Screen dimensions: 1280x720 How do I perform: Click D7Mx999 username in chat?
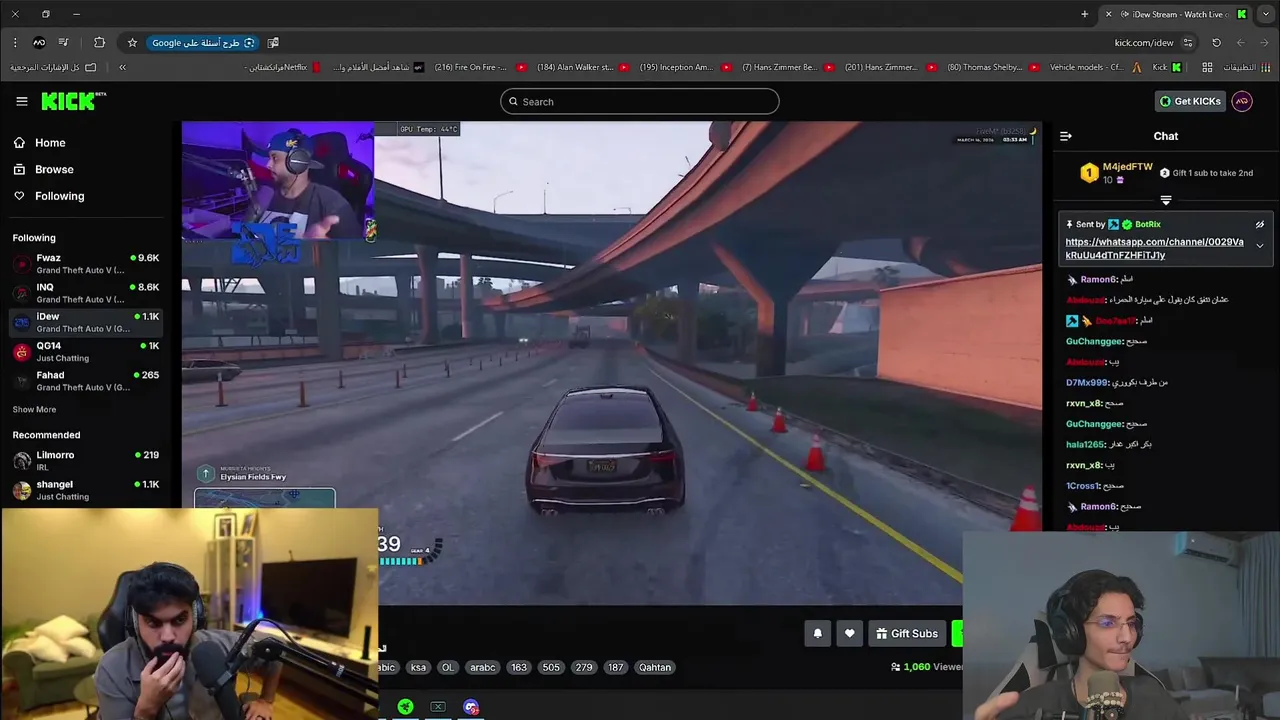point(1087,383)
